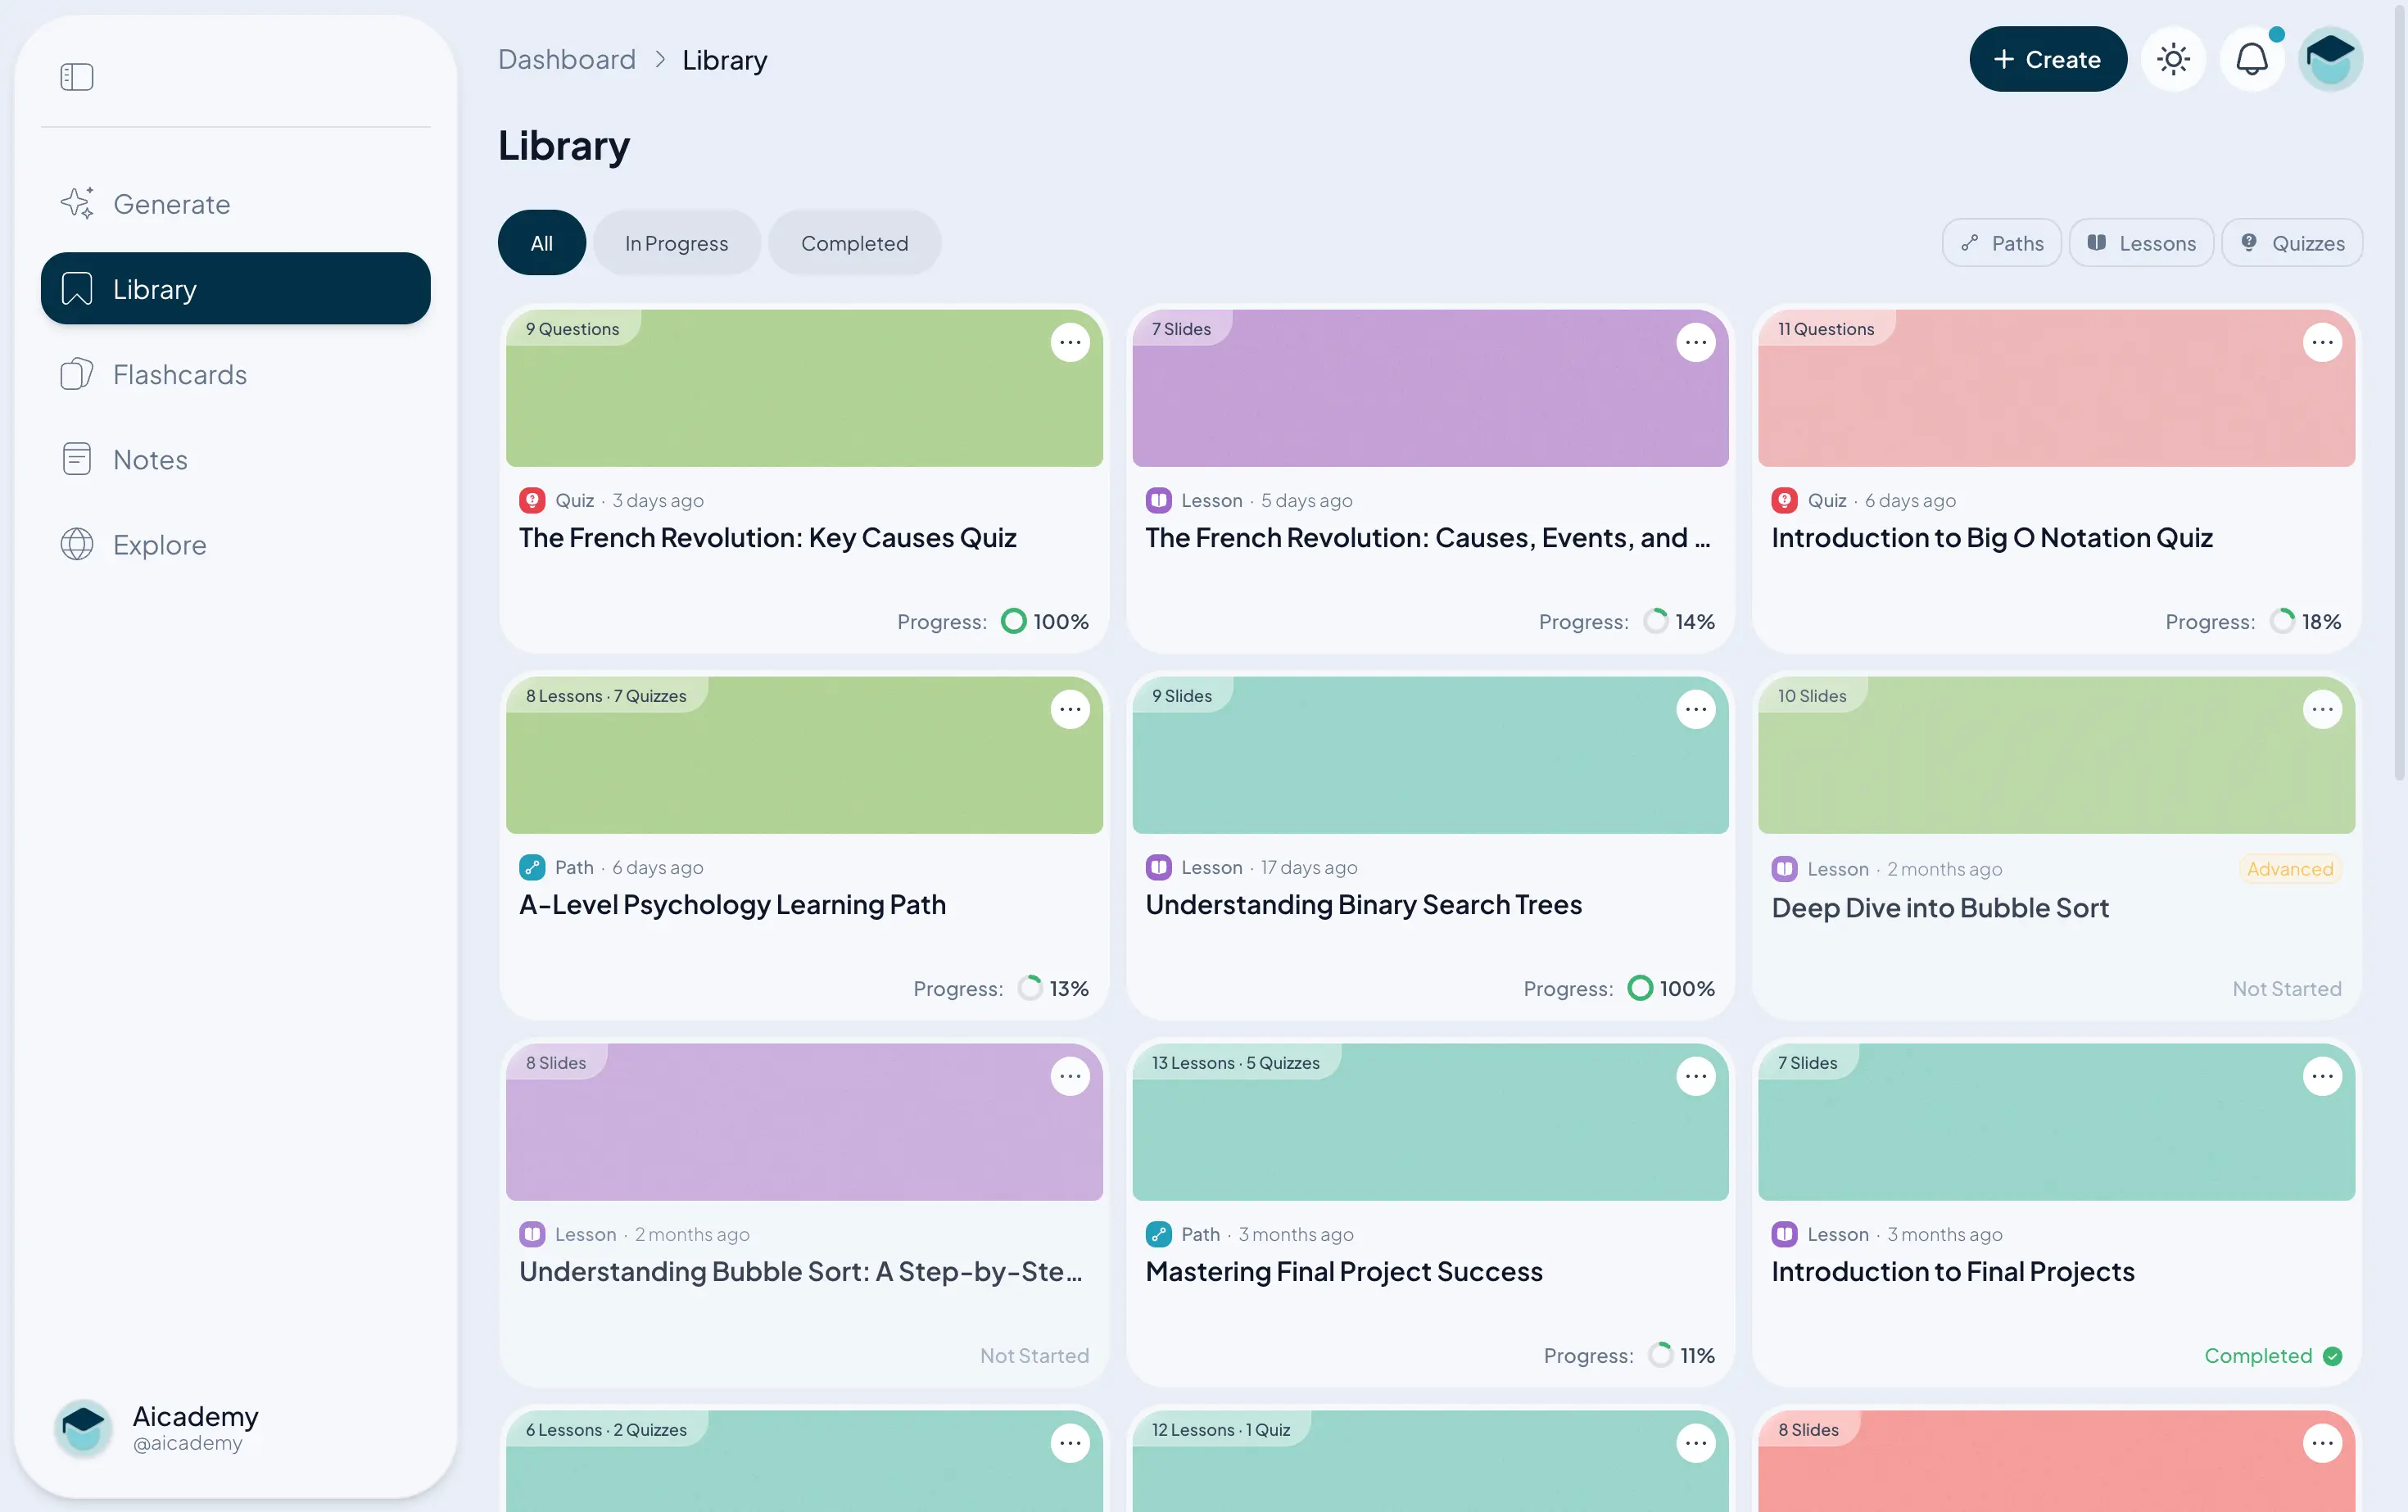Click the Lesson icon on Introduction to Final Projects
This screenshot has width=2408, height=1512.
click(1784, 1234)
